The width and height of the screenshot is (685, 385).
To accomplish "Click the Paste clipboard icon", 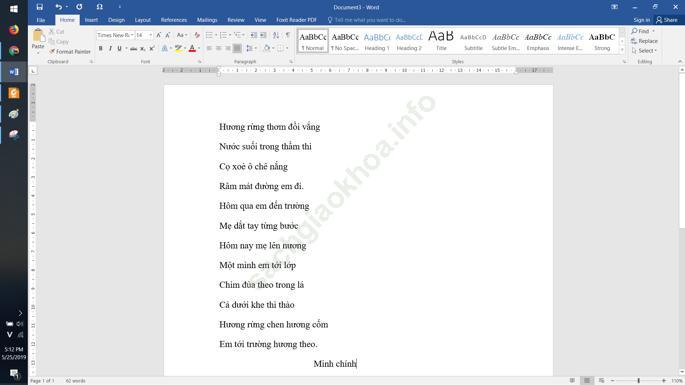I will tap(38, 38).
